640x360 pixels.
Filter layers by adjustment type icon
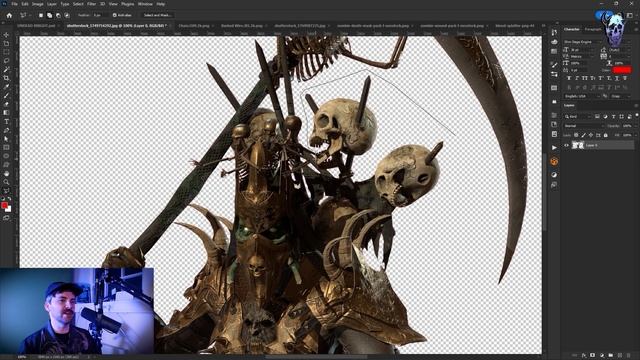click(x=605, y=116)
